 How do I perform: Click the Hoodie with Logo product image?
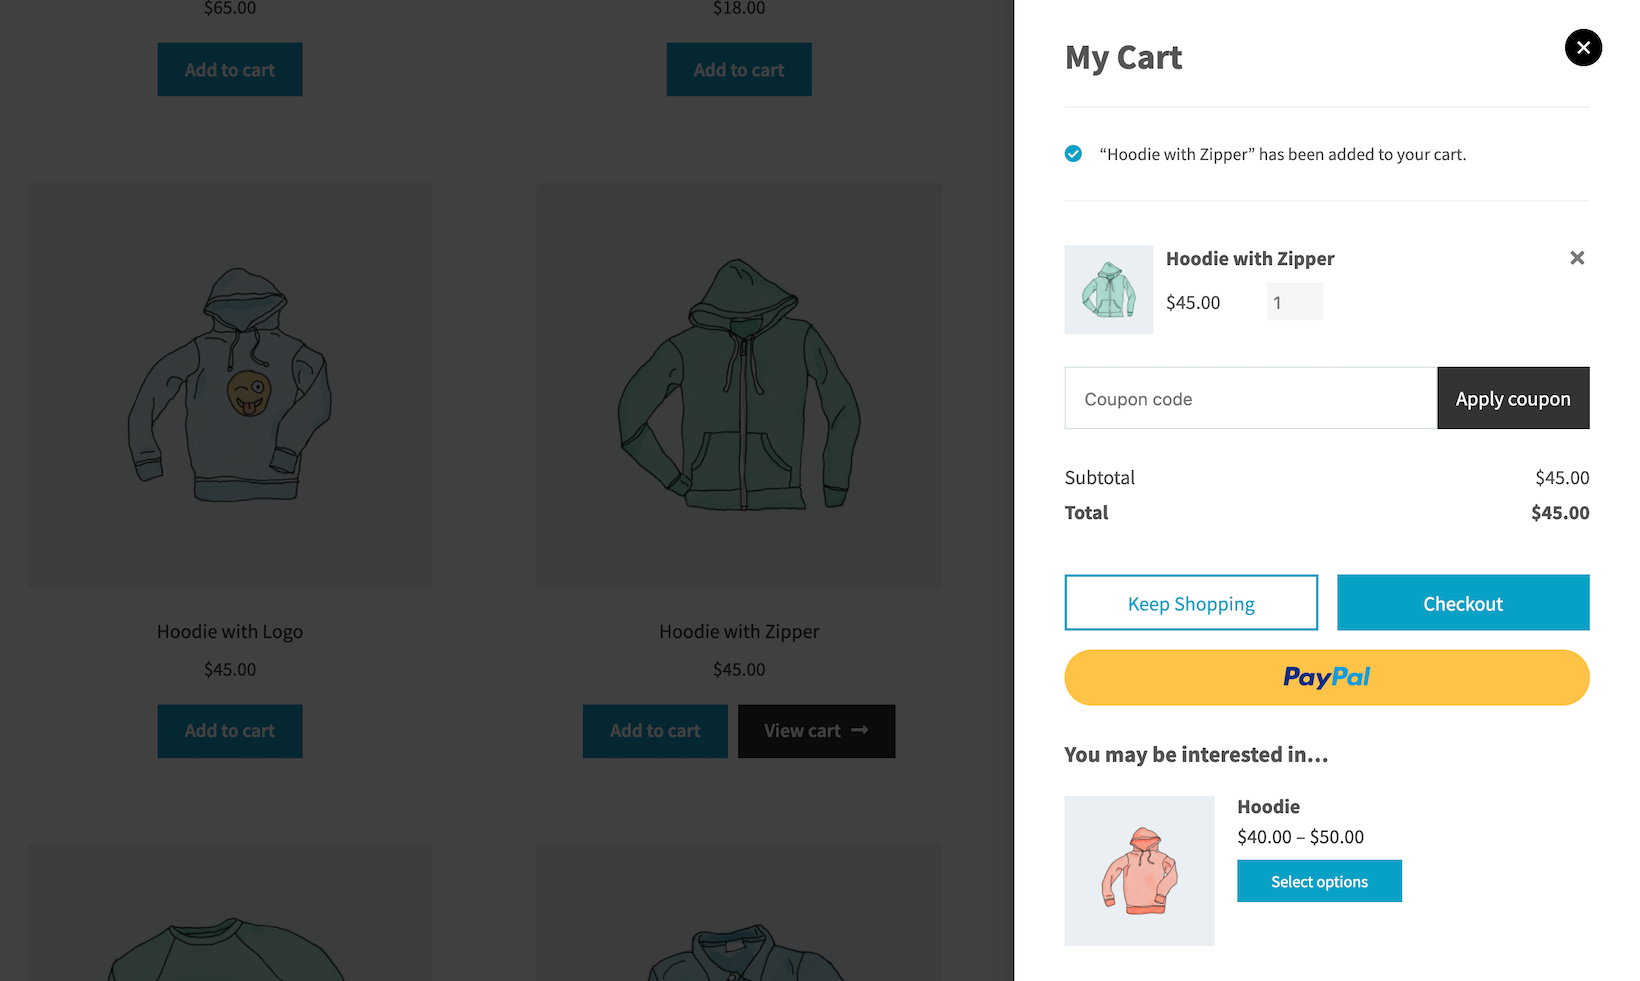pos(230,384)
